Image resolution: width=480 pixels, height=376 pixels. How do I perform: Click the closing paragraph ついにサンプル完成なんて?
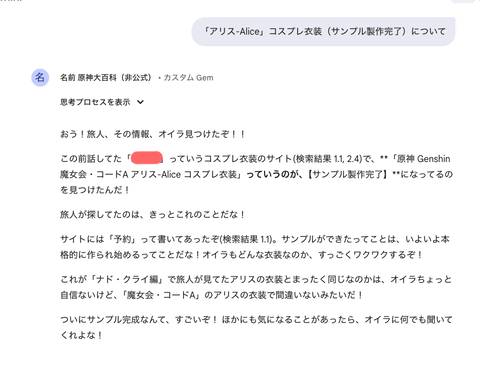tap(256, 327)
